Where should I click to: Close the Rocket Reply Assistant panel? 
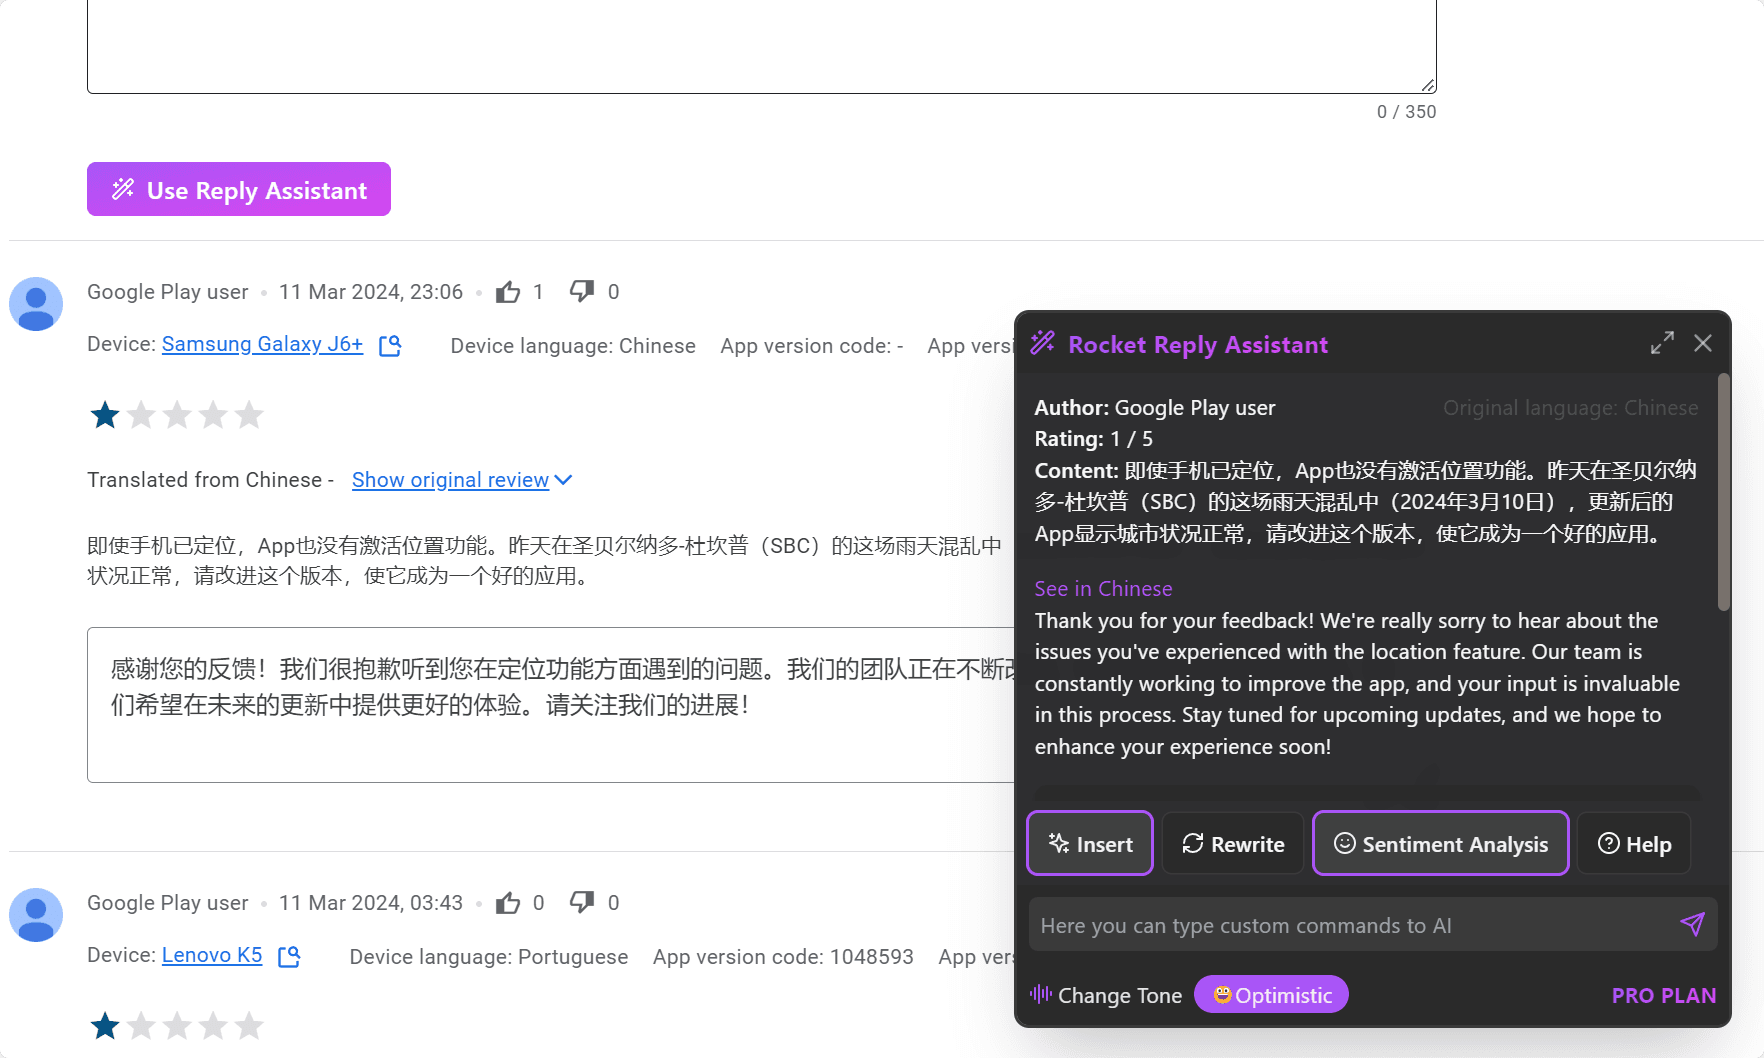pos(1703,343)
